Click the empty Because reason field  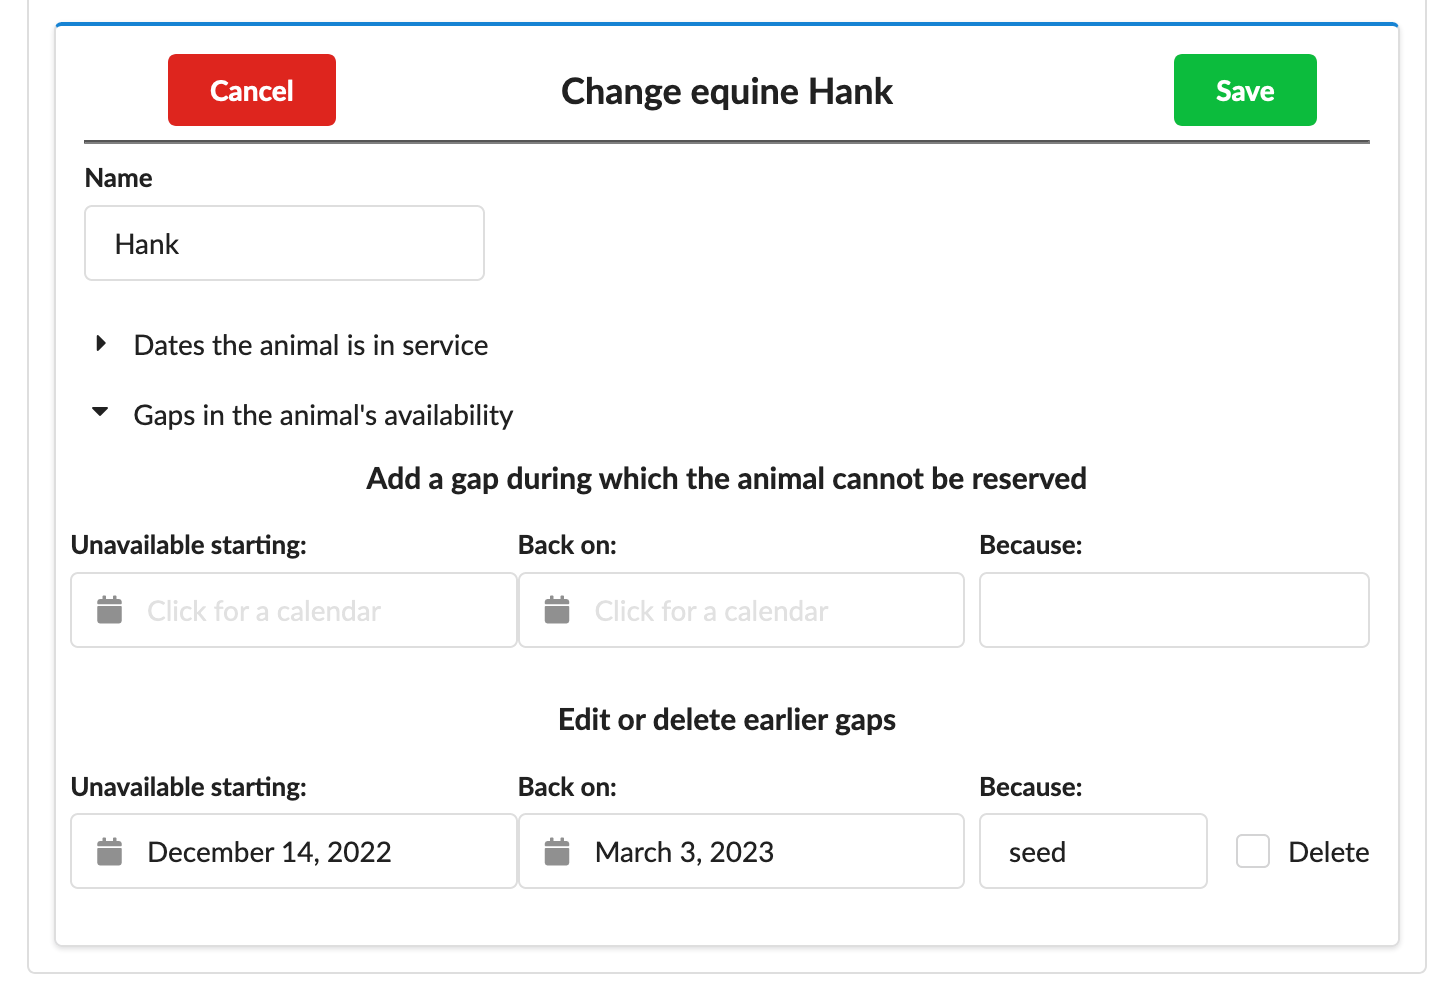pos(1174,610)
